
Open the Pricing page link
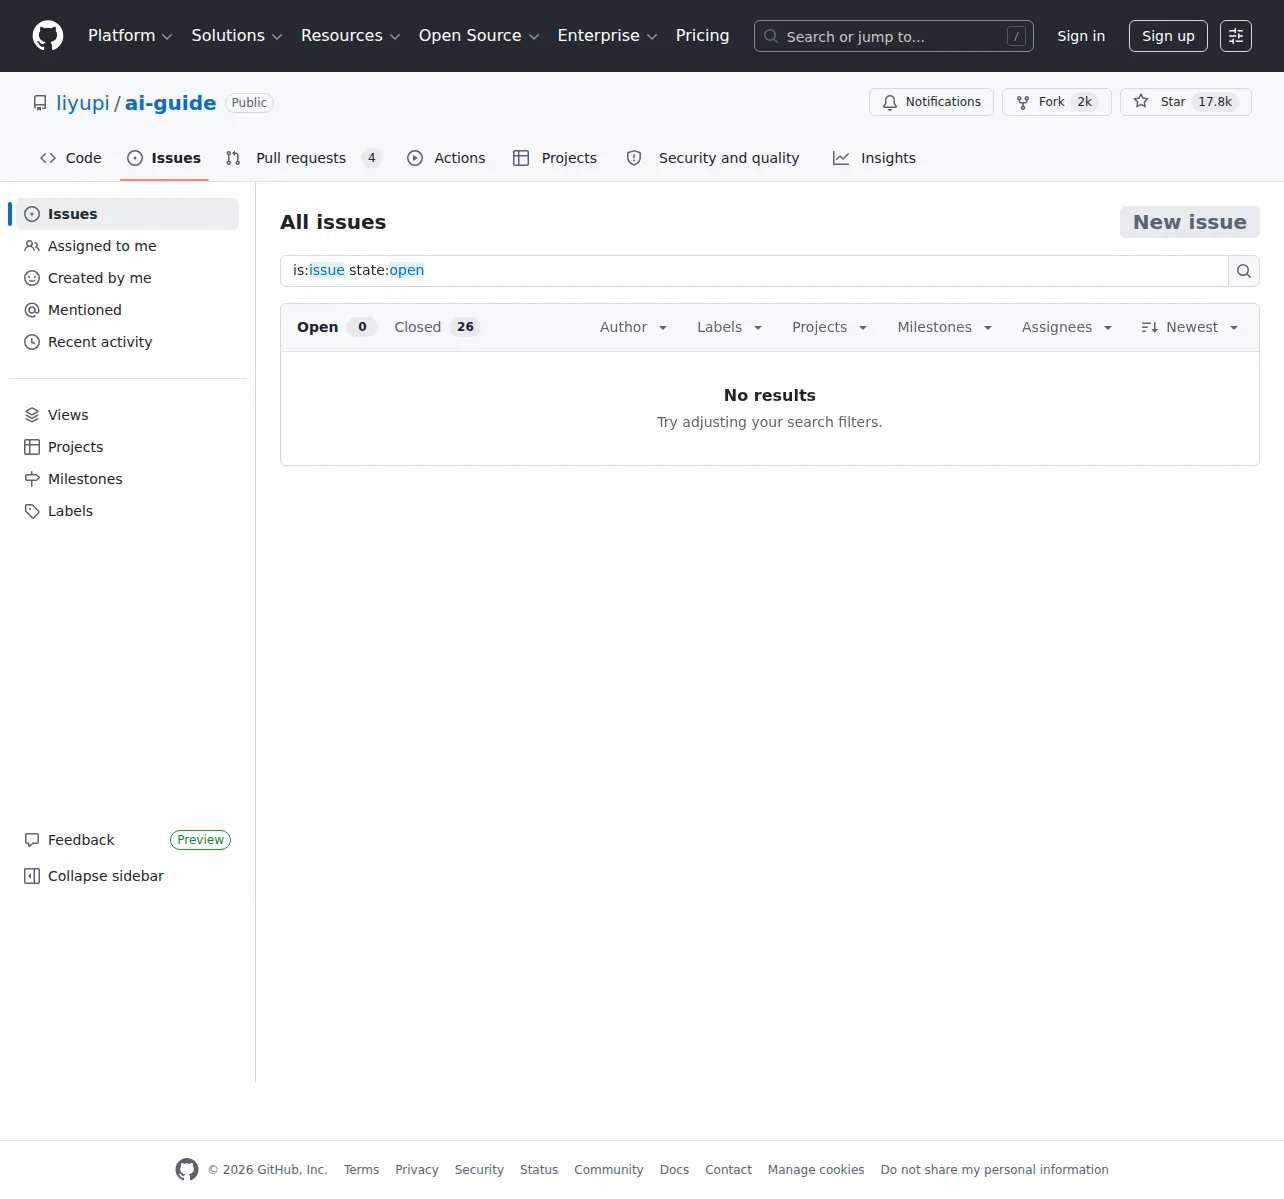(x=702, y=36)
